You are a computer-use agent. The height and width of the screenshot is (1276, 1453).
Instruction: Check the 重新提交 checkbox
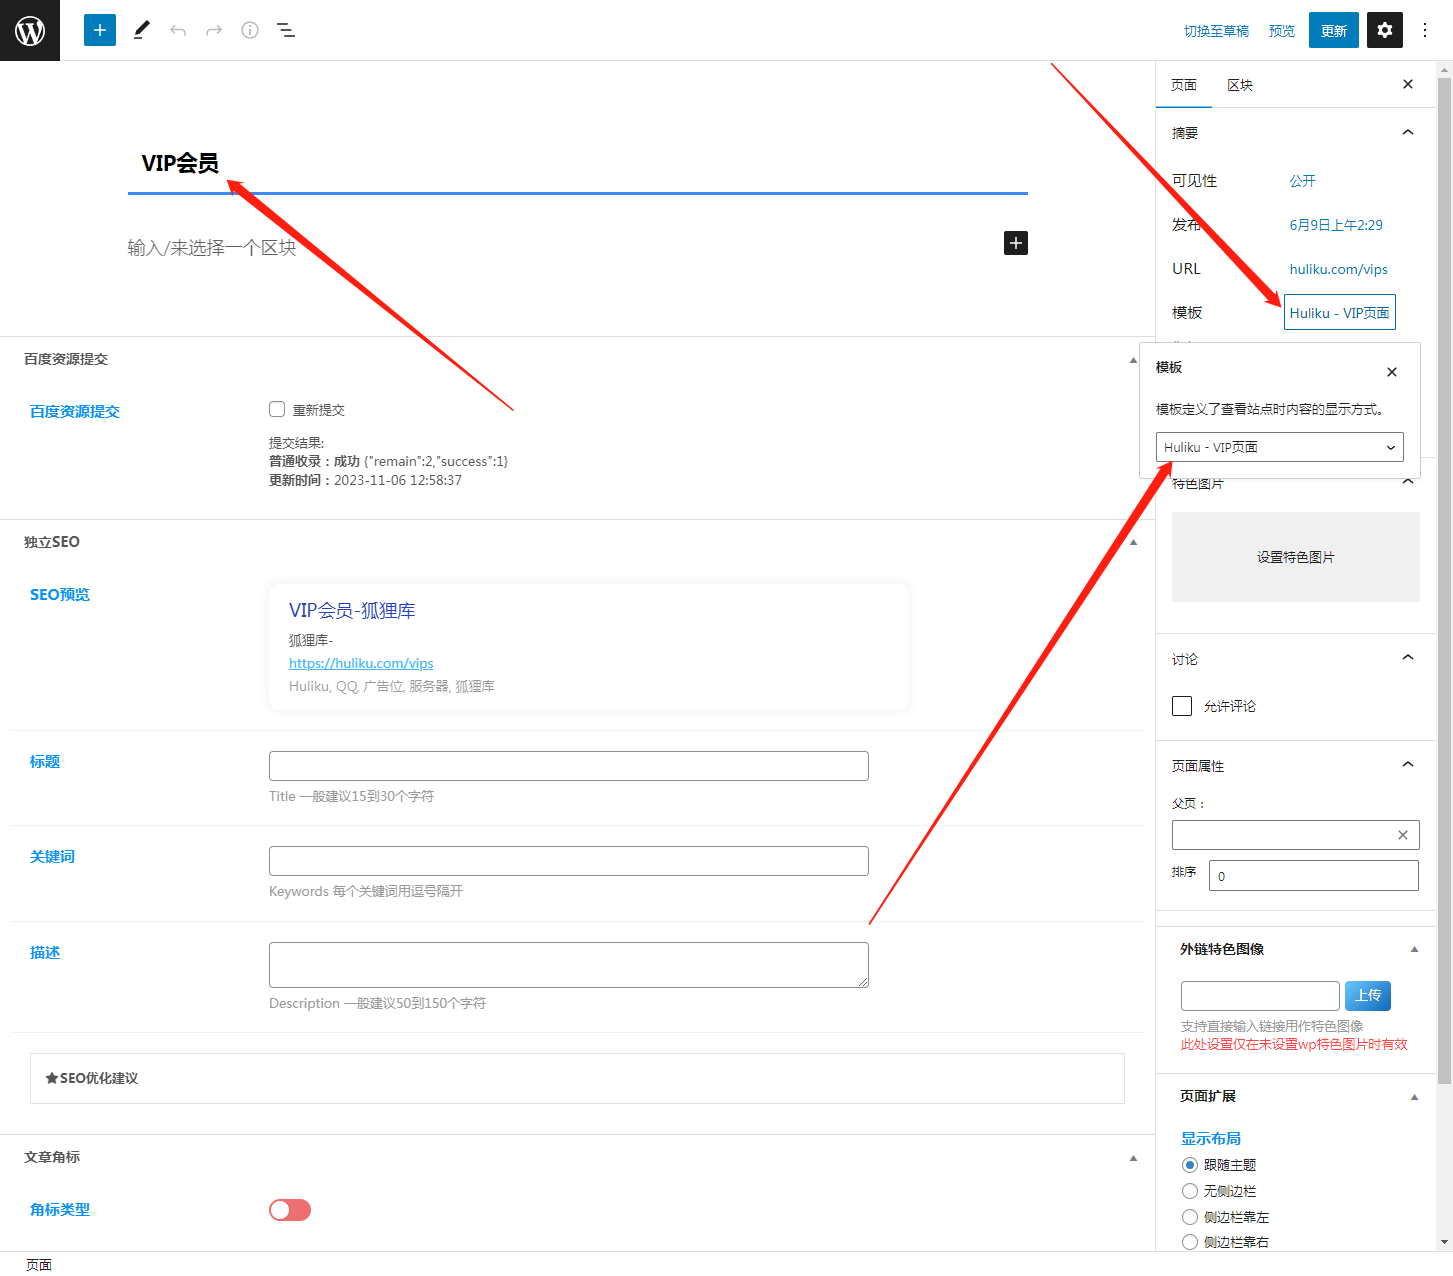(277, 409)
